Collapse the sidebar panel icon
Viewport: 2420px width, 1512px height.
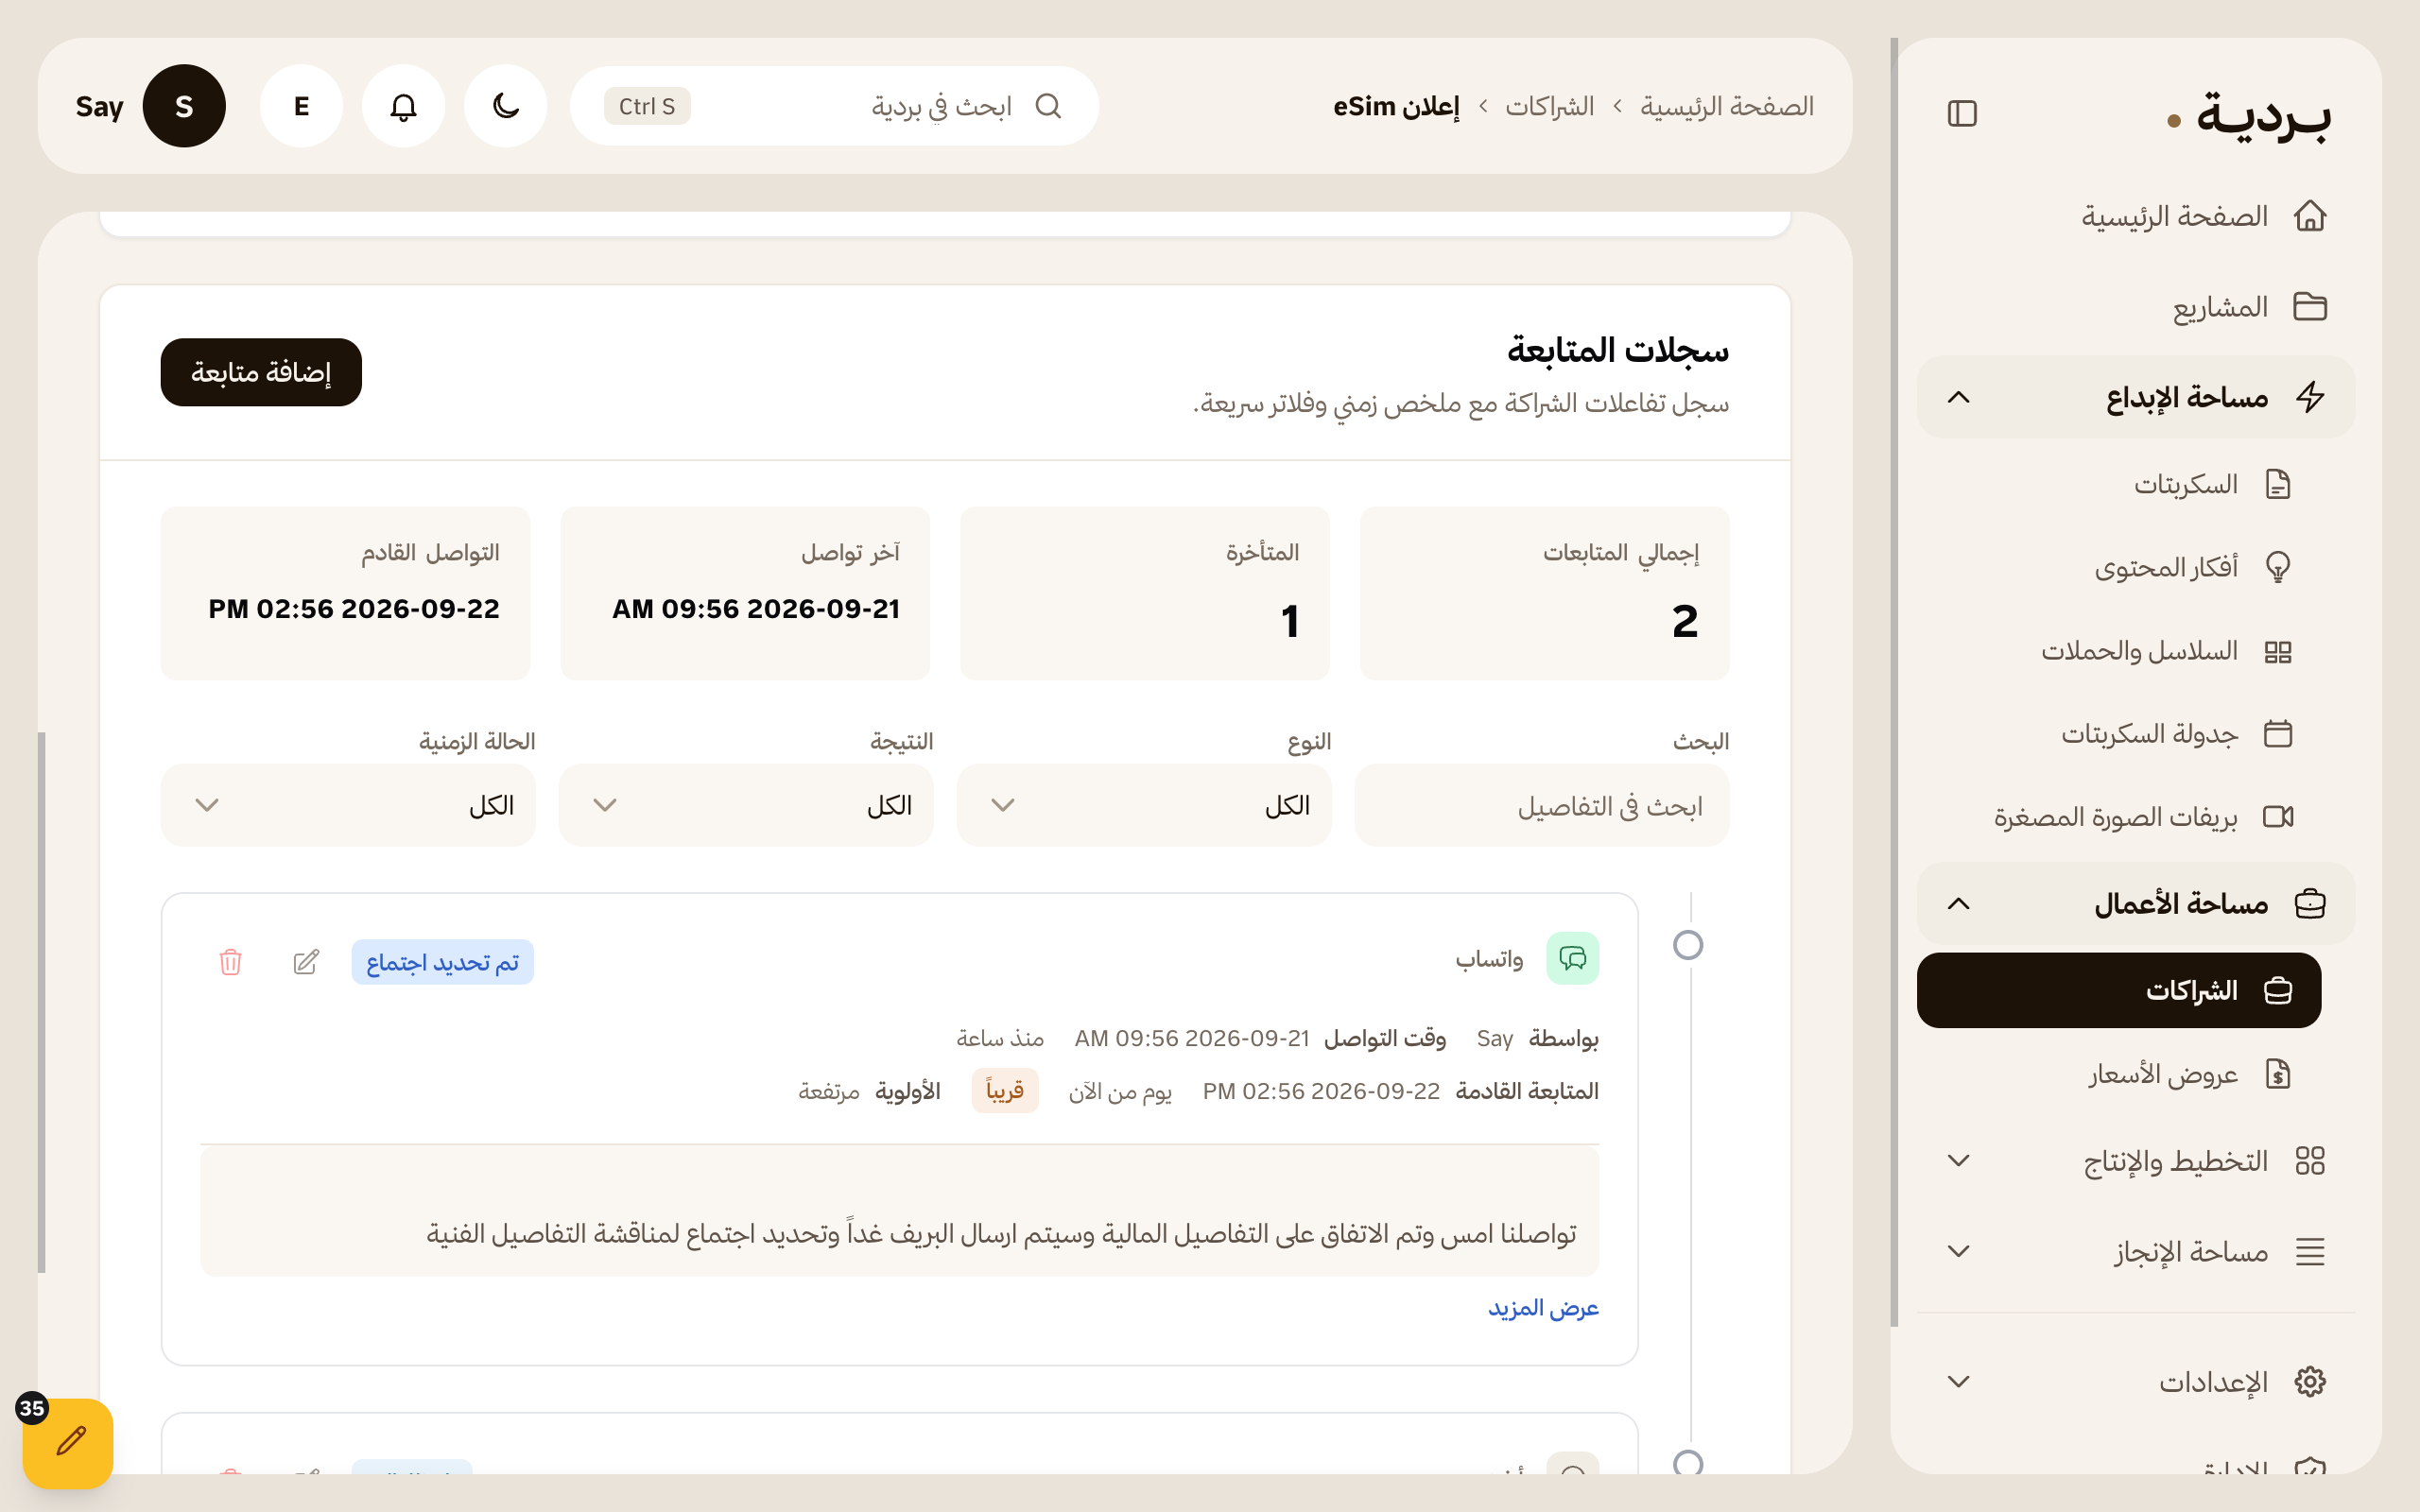pos(1962,114)
